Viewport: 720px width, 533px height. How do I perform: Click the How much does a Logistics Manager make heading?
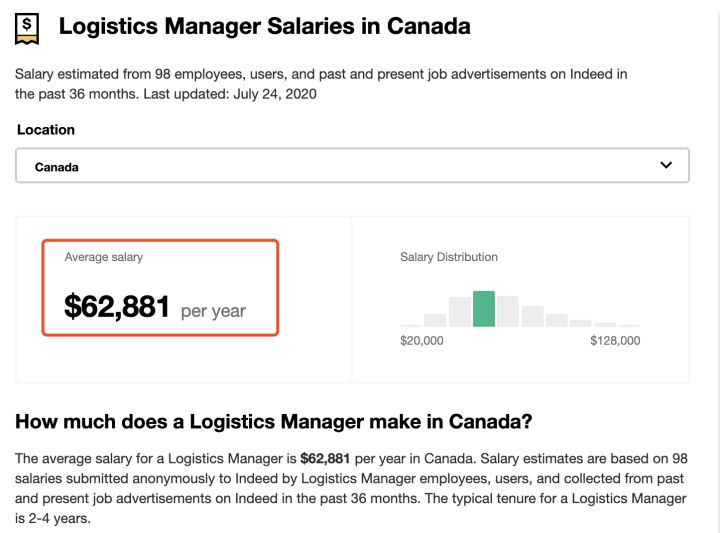point(274,421)
